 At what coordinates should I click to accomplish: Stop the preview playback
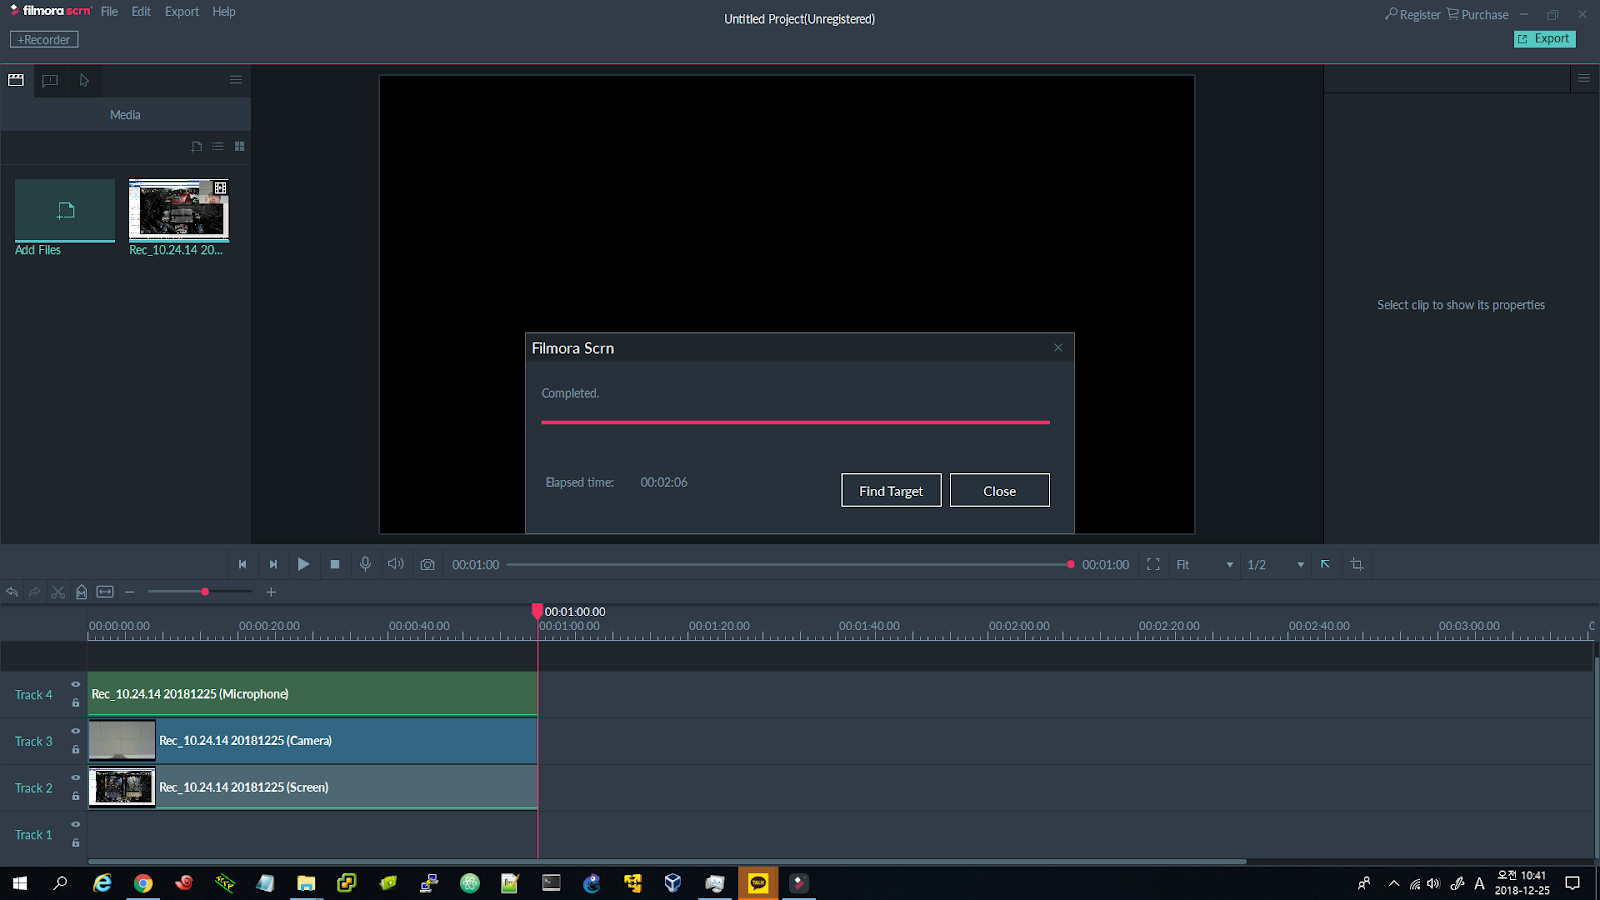[335, 564]
